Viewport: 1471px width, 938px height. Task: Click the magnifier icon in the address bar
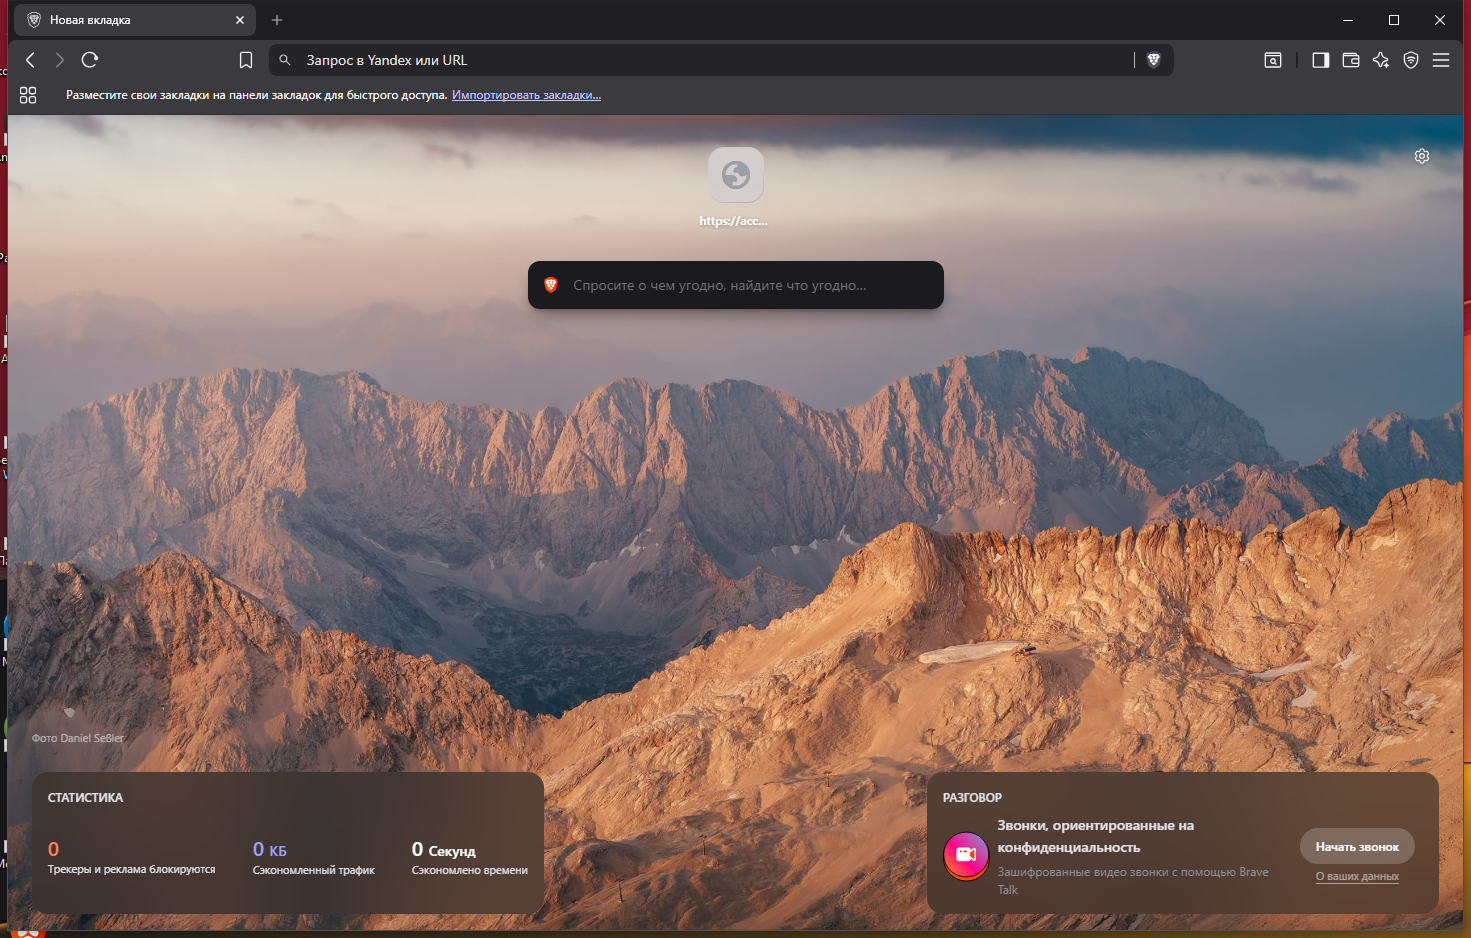point(285,60)
